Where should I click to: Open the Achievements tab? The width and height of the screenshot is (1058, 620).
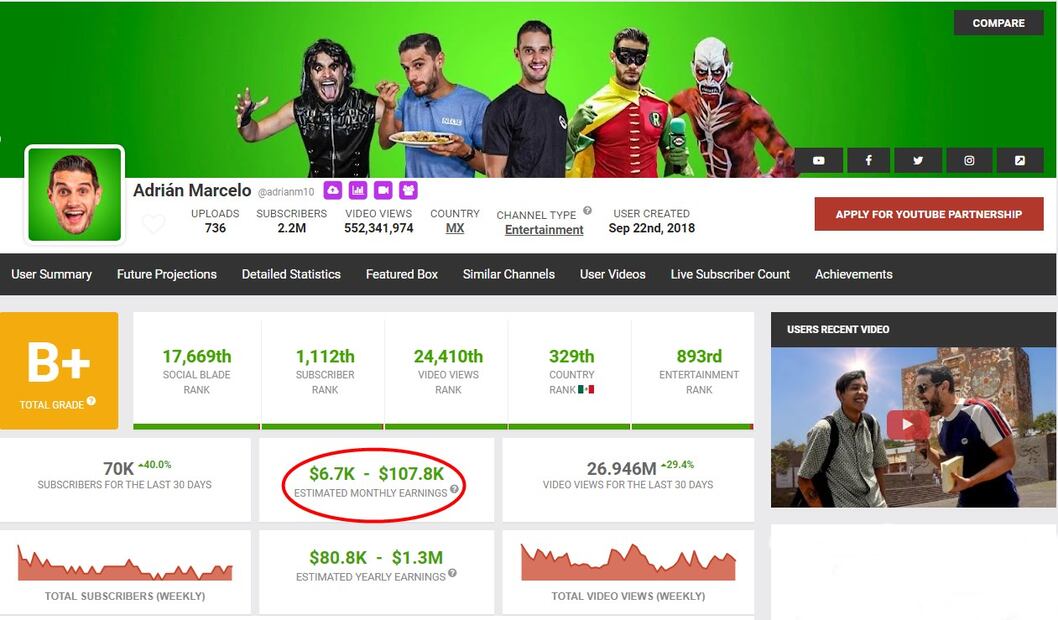click(858, 274)
